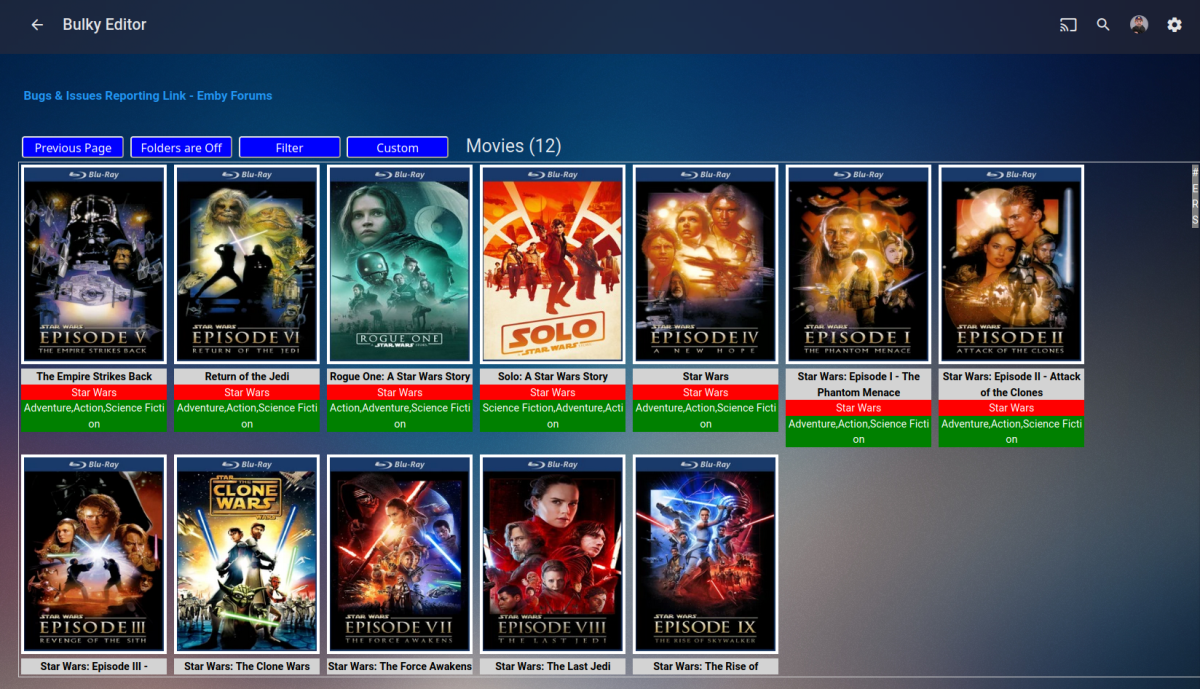Open Emby settings via the gear icon
Screen dimensions: 1200x689
click(x=1174, y=25)
